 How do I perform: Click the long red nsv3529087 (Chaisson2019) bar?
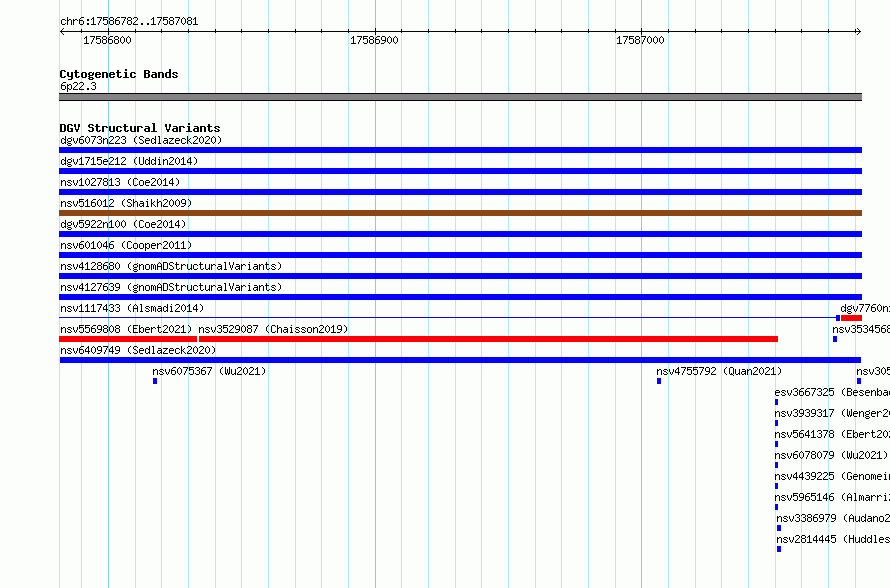pyautogui.click(x=488, y=339)
